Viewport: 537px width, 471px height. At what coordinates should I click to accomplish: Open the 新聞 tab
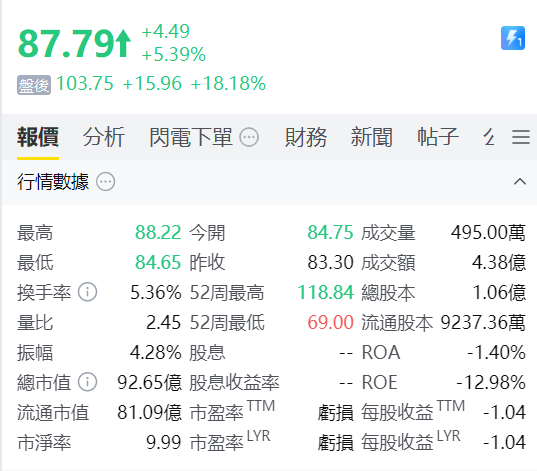click(372, 137)
